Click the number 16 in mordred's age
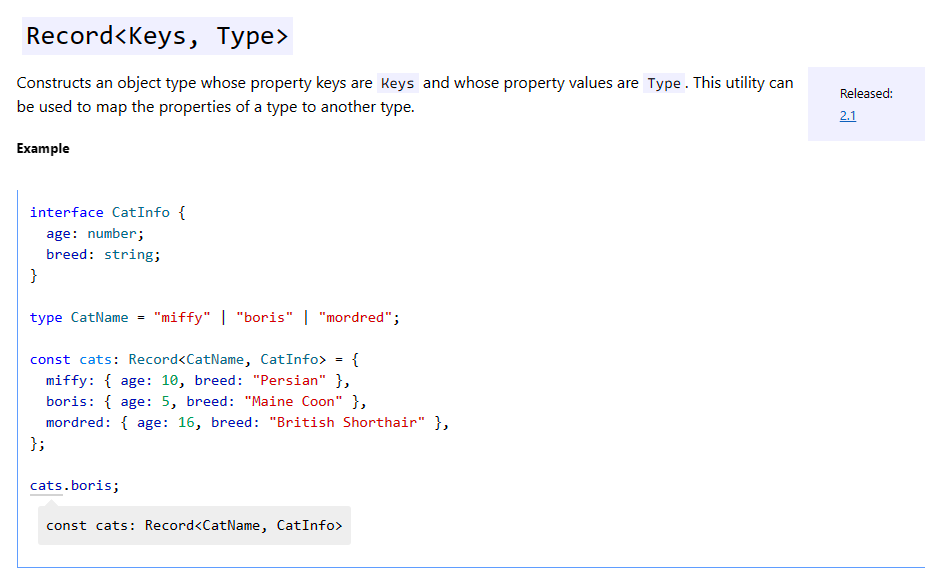Viewport: 952px width, 583px height. (186, 422)
